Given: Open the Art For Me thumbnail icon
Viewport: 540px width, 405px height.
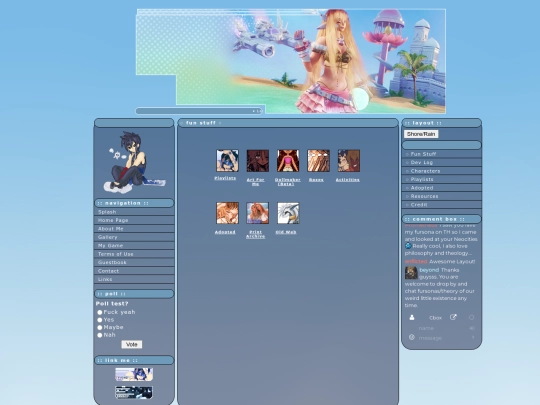Looking at the screenshot, I should pos(258,160).
